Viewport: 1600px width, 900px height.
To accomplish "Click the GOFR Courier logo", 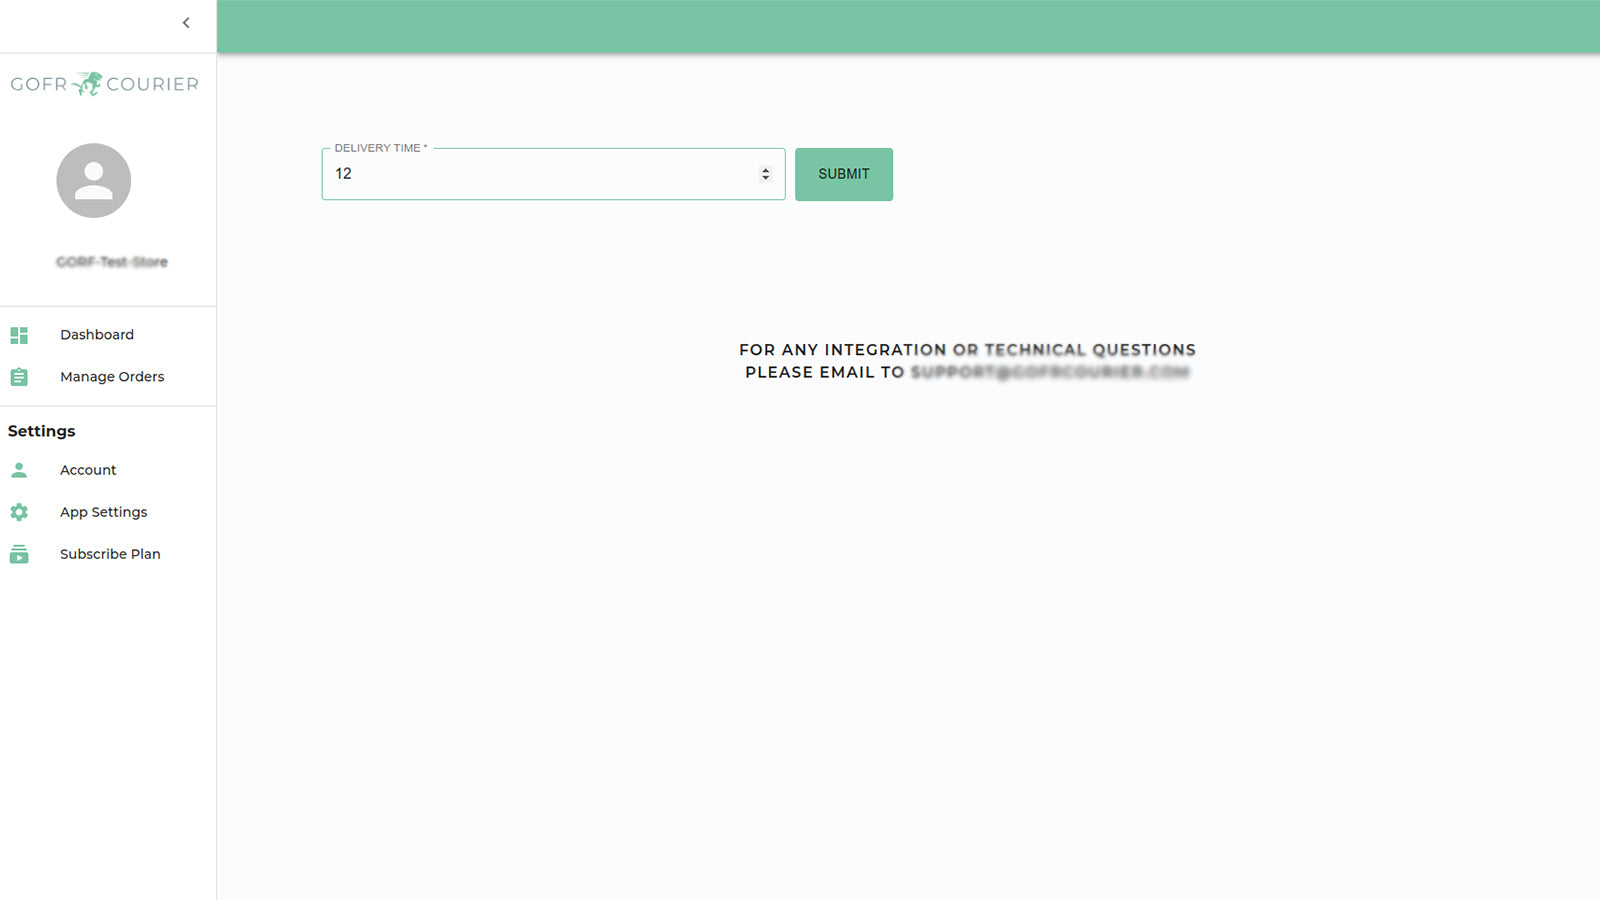I will (105, 84).
